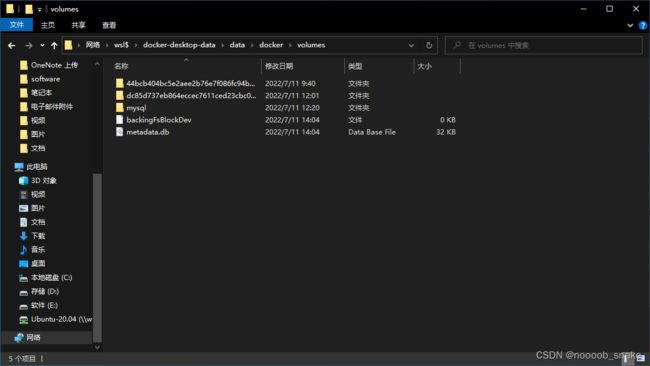The width and height of the screenshot is (650, 366).
Task: Expand breadcrumb chevron after docker-desktop-data
Action: 223,45
